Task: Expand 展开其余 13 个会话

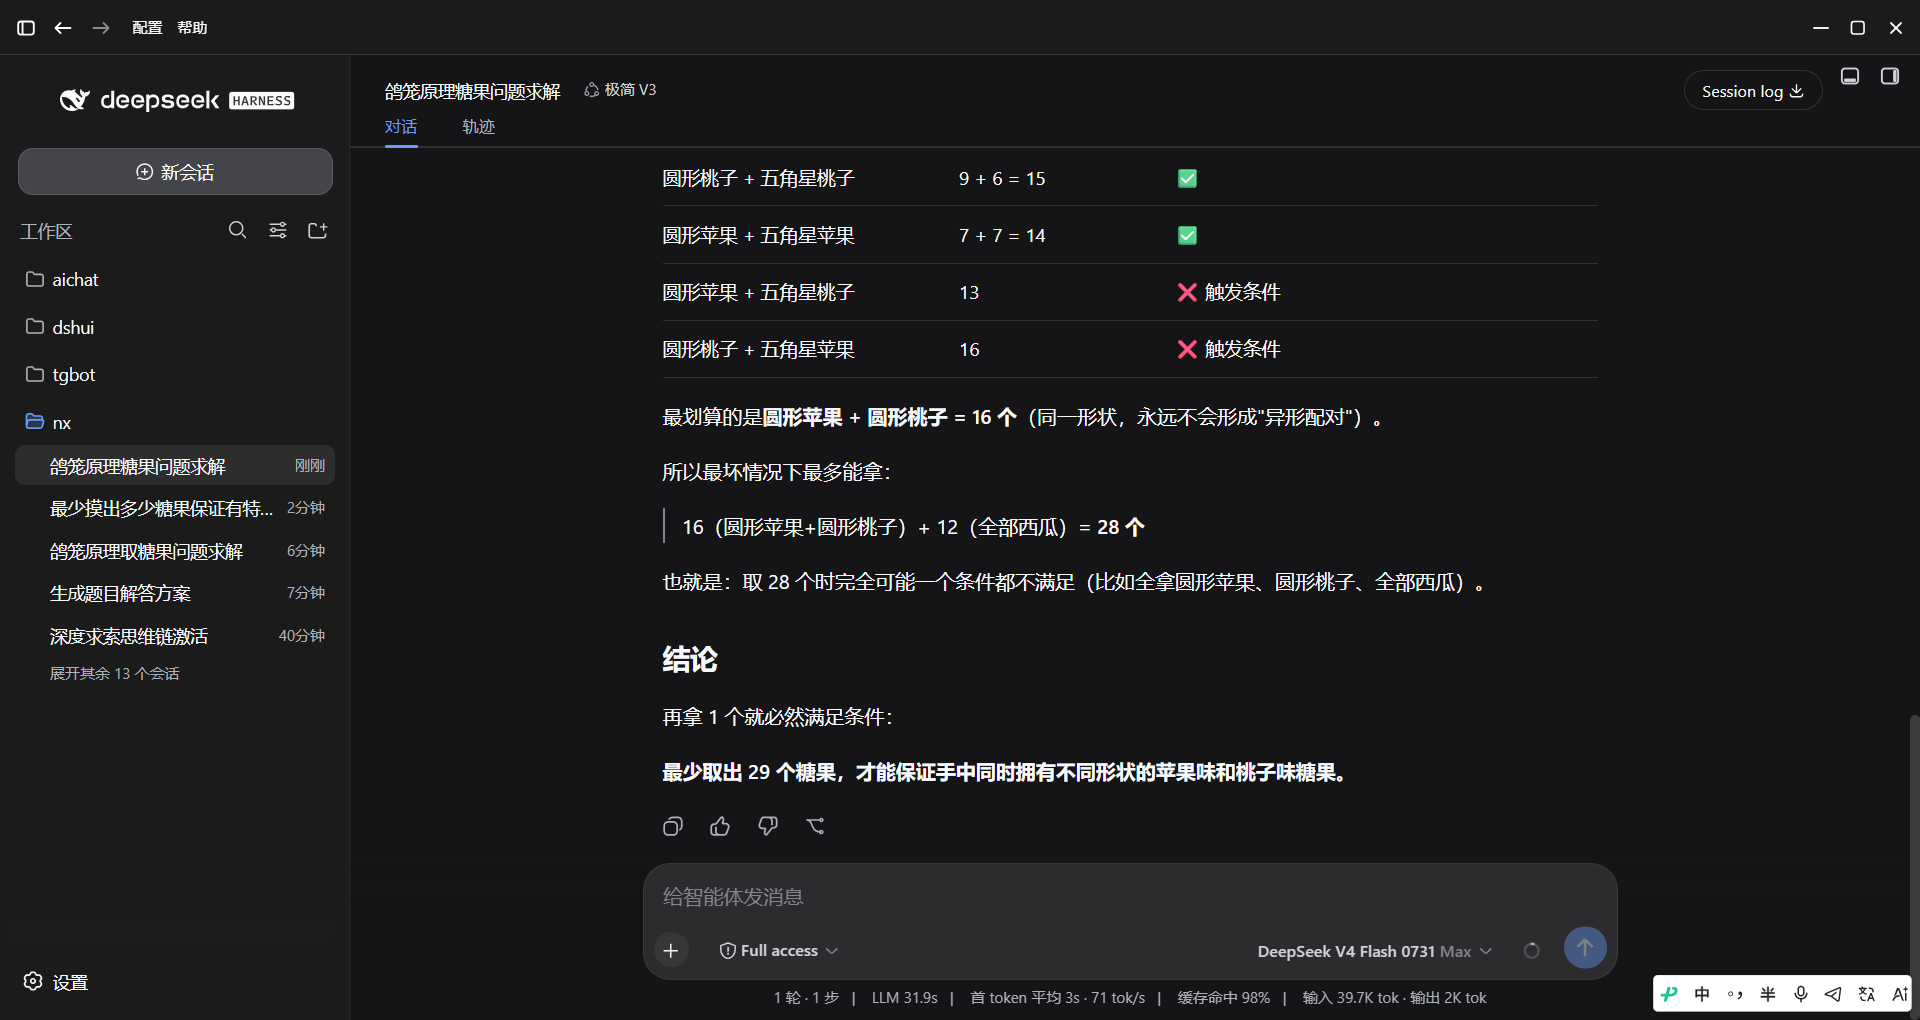Action: coord(115,674)
